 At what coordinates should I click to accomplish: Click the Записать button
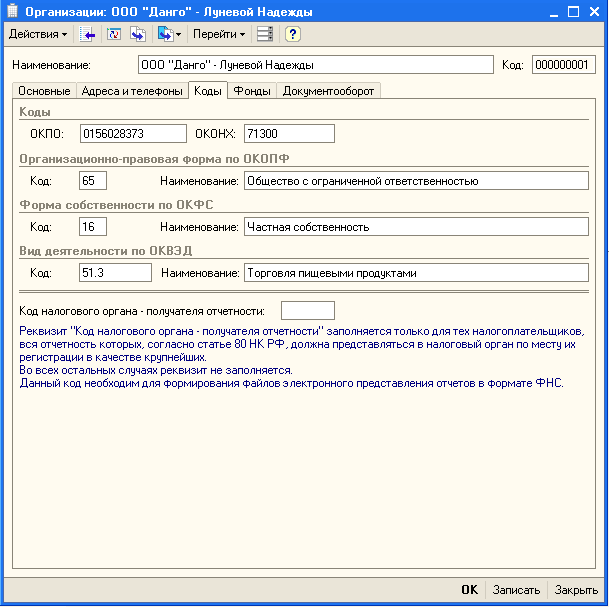tap(516, 590)
